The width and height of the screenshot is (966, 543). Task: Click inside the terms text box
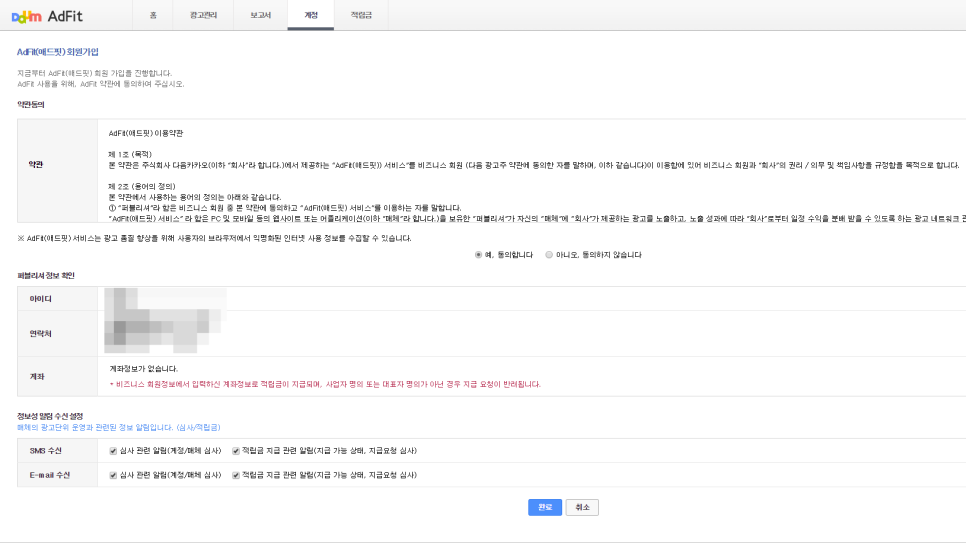pos(532,171)
